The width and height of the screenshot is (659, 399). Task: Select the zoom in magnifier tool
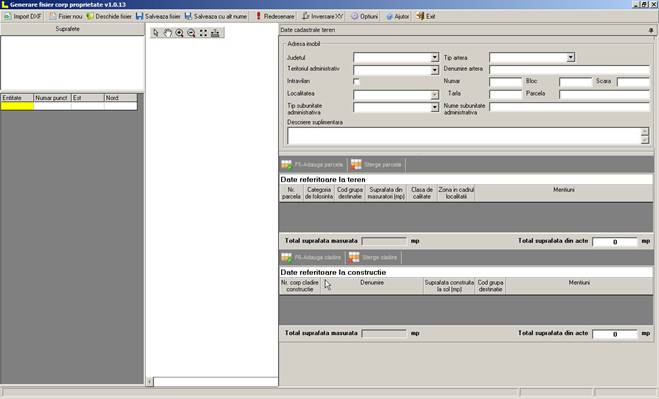(x=179, y=33)
